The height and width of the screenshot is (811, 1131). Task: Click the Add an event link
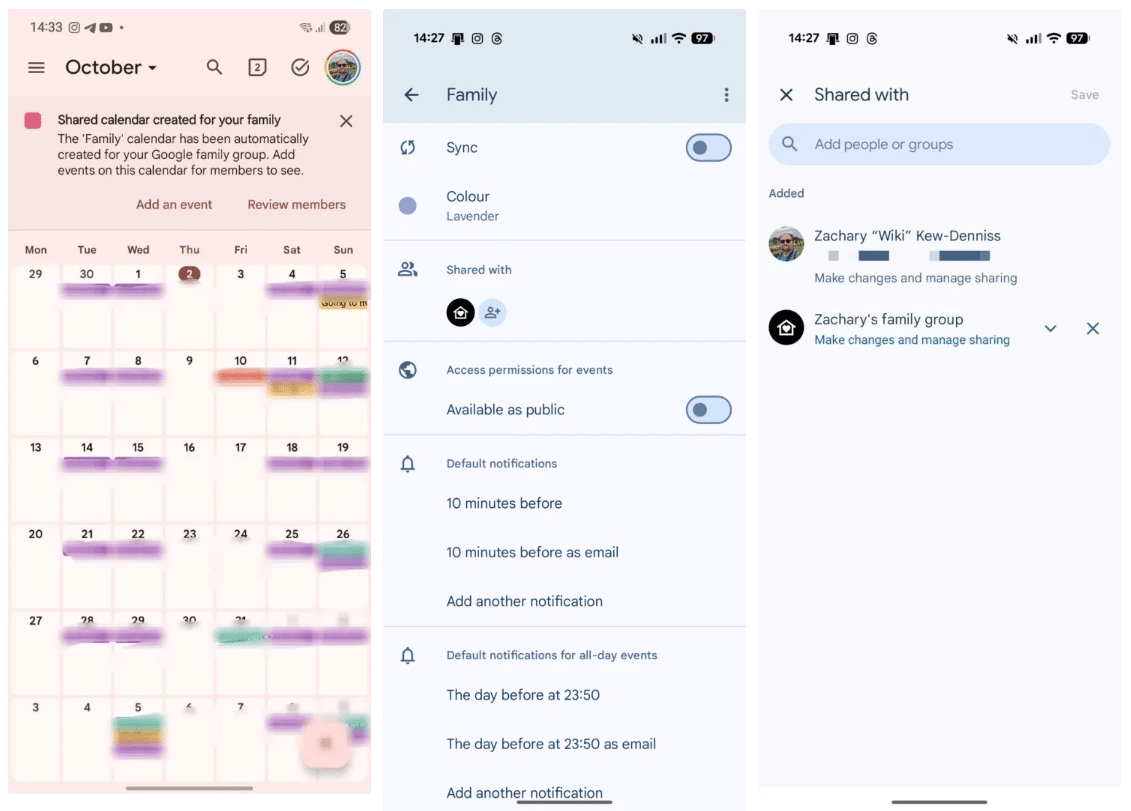(x=174, y=205)
